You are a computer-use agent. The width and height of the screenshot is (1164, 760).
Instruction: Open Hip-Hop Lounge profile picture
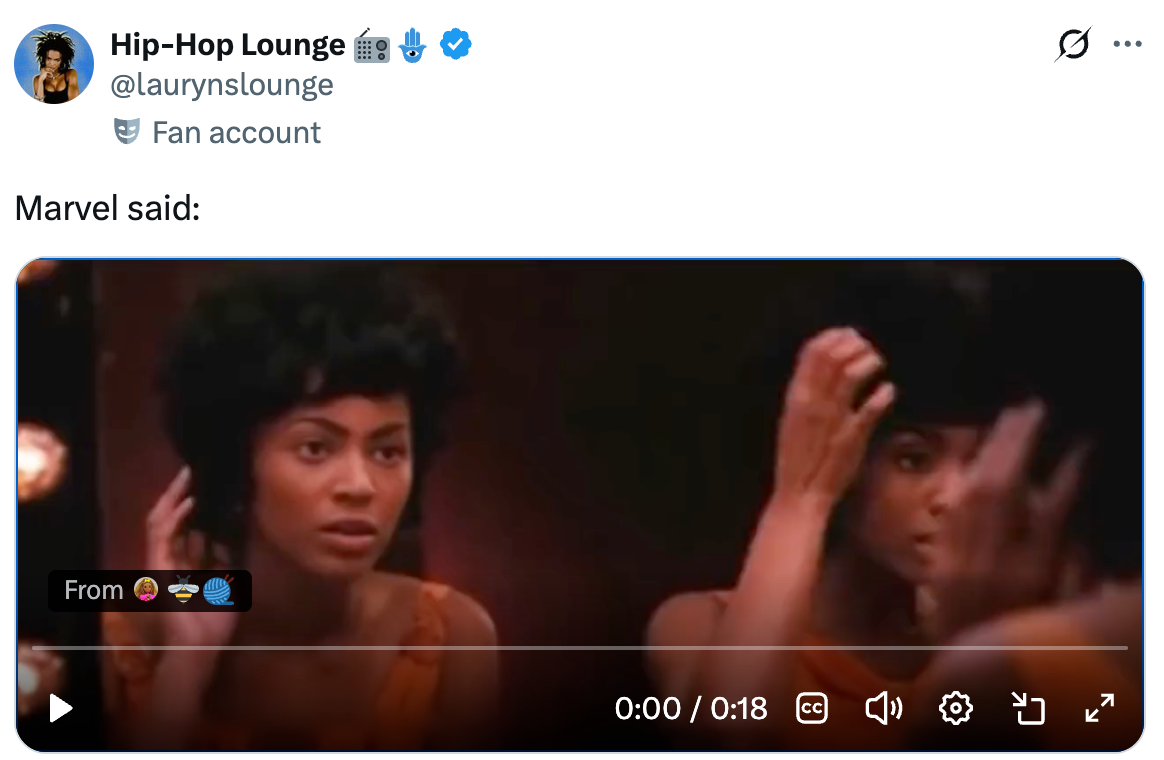coord(54,64)
